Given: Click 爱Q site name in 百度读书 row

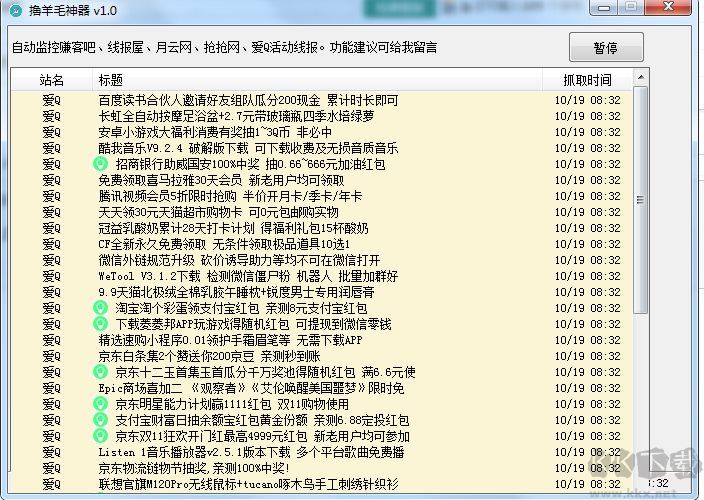Looking at the screenshot, I should pyautogui.click(x=52, y=100).
